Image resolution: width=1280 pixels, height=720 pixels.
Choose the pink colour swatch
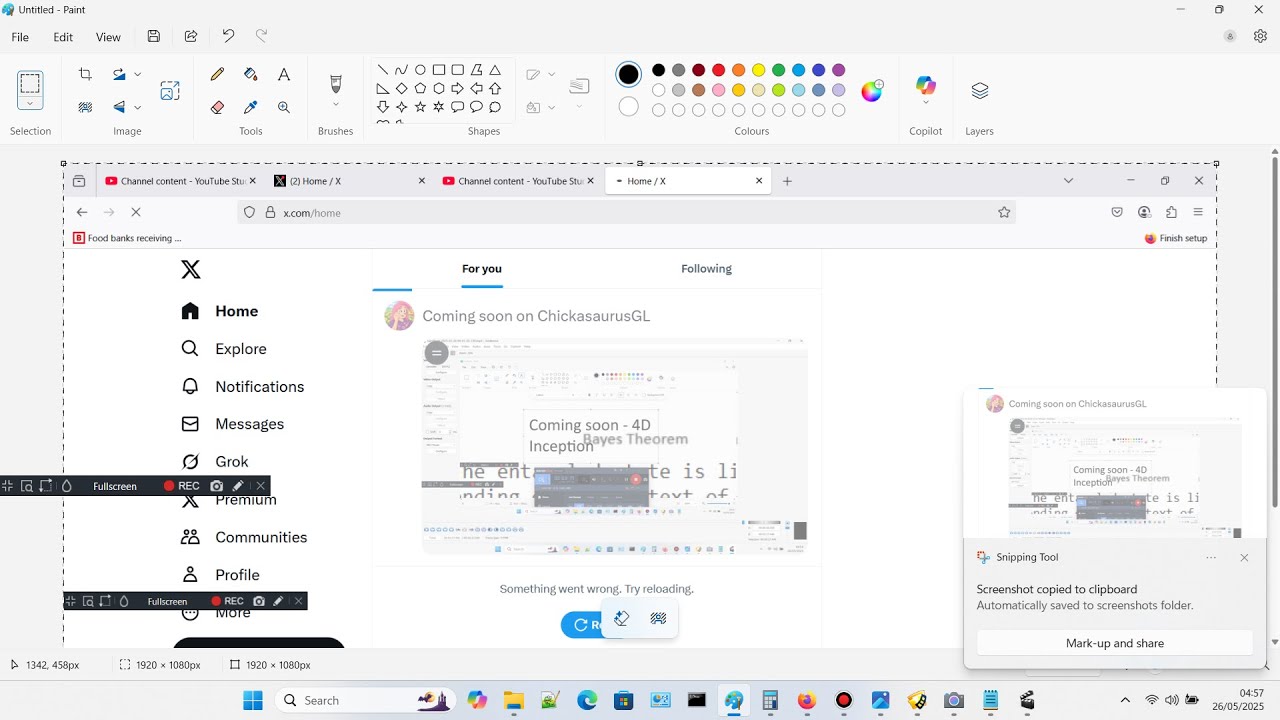(x=718, y=90)
